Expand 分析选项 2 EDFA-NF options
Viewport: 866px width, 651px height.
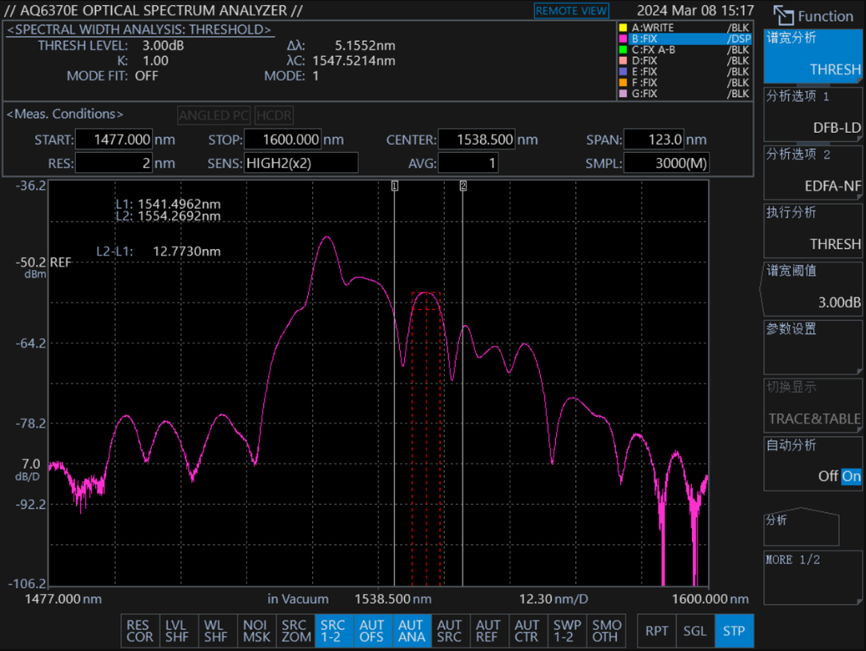812,171
